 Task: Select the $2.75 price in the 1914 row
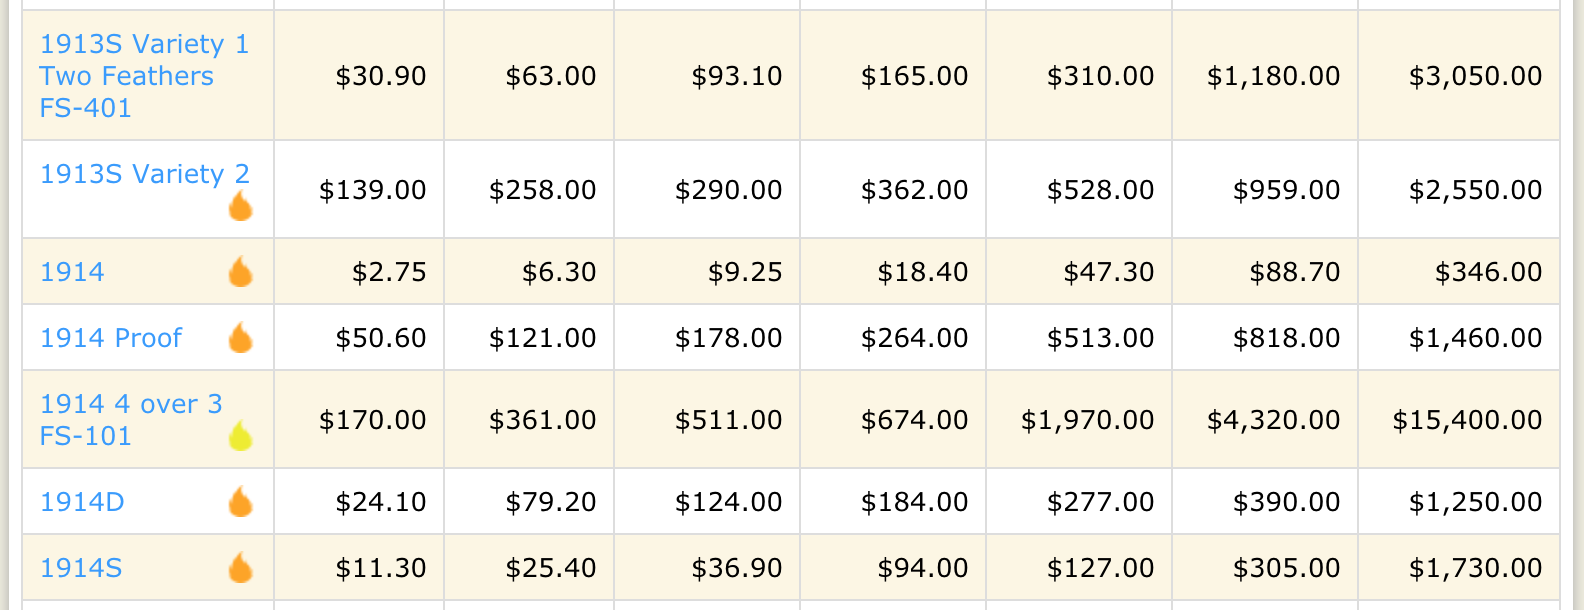pyautogui.click(x=389, y=272)
